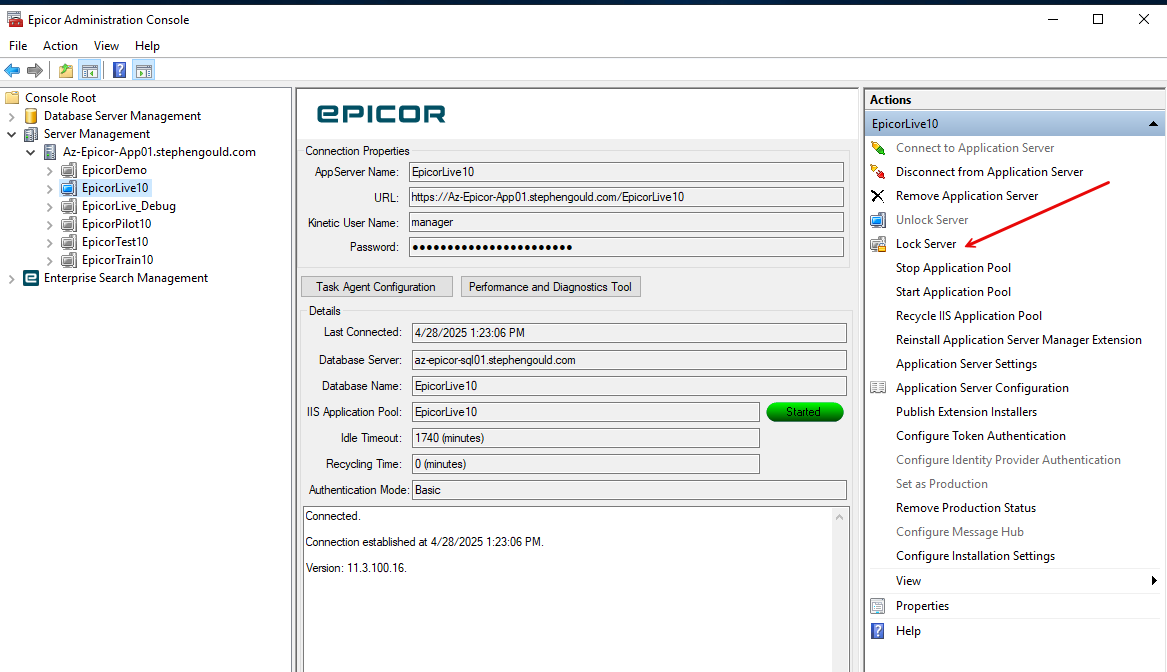
Task: Expand the Enterprise Search Management node
Action: 11,278
